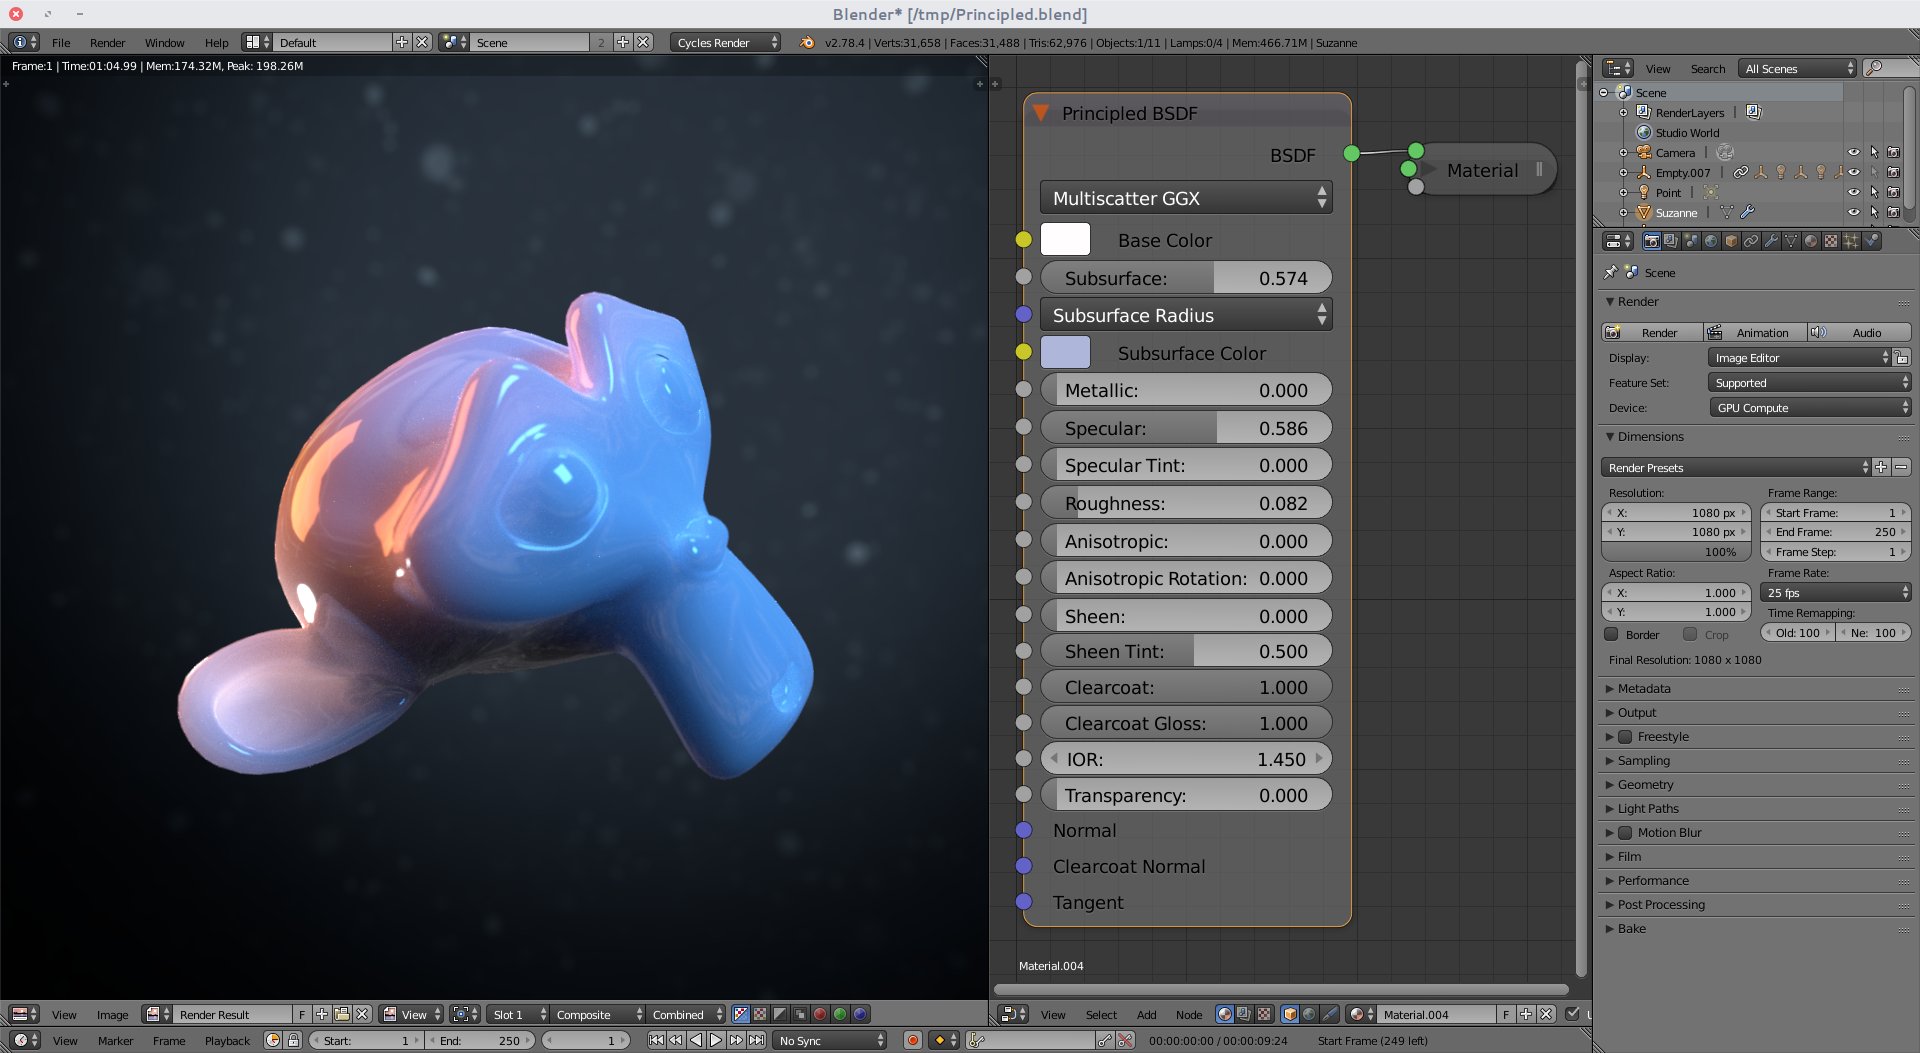Open the Scene properties tab icon
The height and width of the screenshot is (1053, 1920).
click(x=1691, y=241)
